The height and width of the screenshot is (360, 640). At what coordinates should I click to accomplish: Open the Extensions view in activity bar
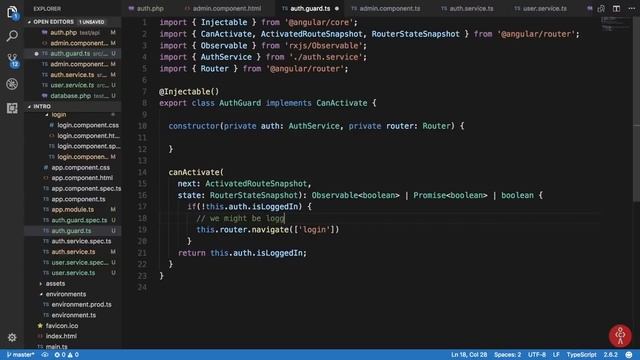click(12, 108)
